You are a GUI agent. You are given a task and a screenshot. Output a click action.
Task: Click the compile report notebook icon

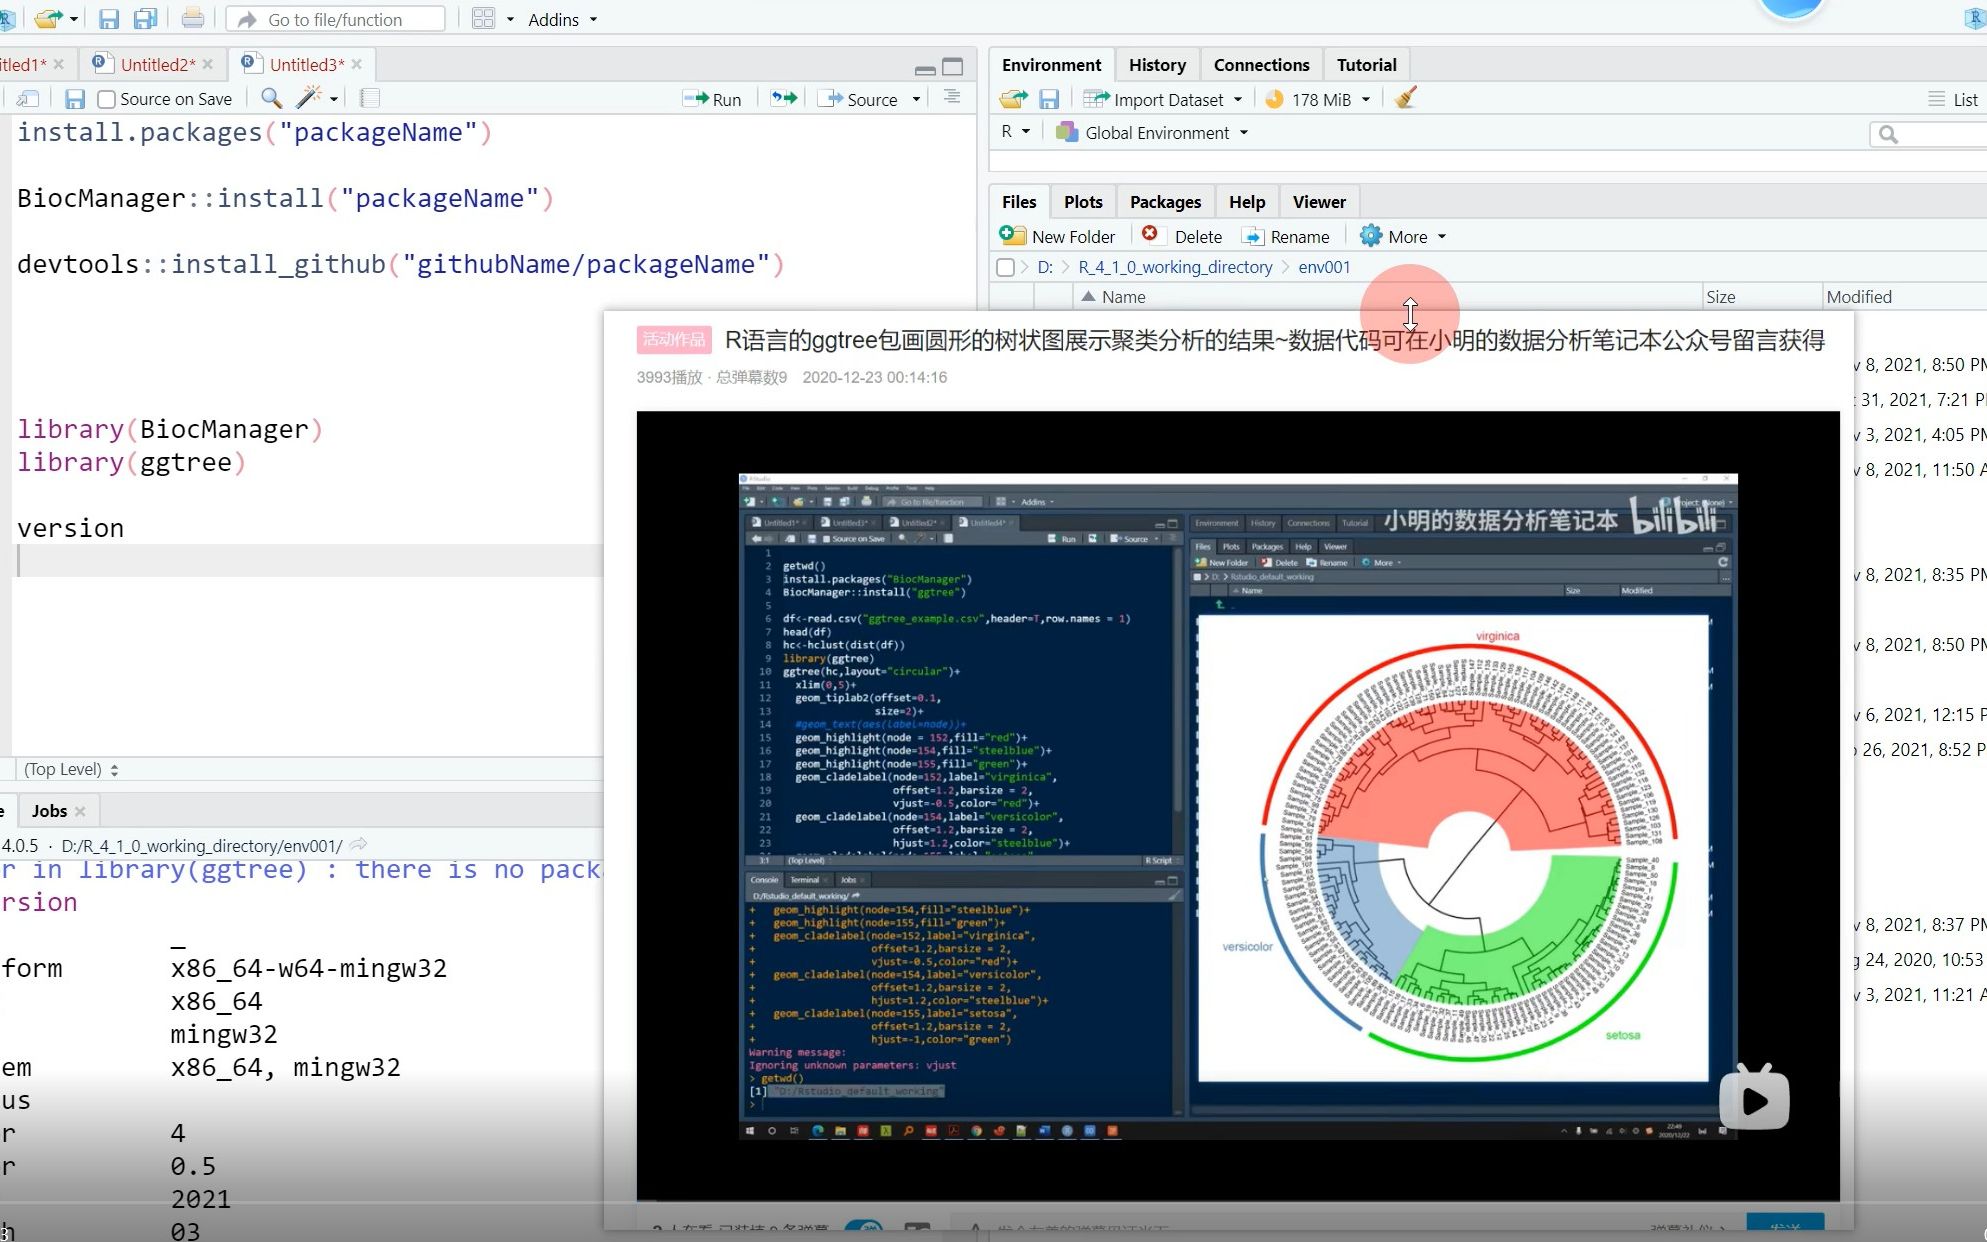point(370,98)
